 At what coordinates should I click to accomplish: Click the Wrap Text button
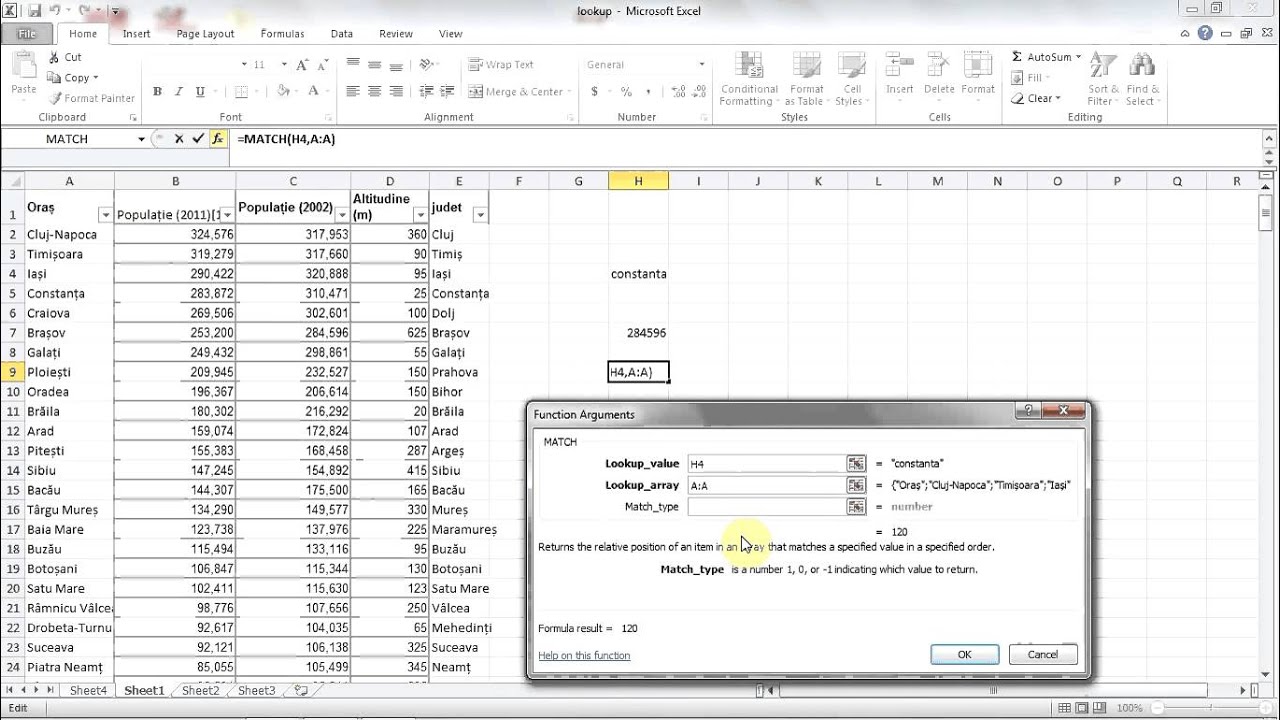(501, 64)
